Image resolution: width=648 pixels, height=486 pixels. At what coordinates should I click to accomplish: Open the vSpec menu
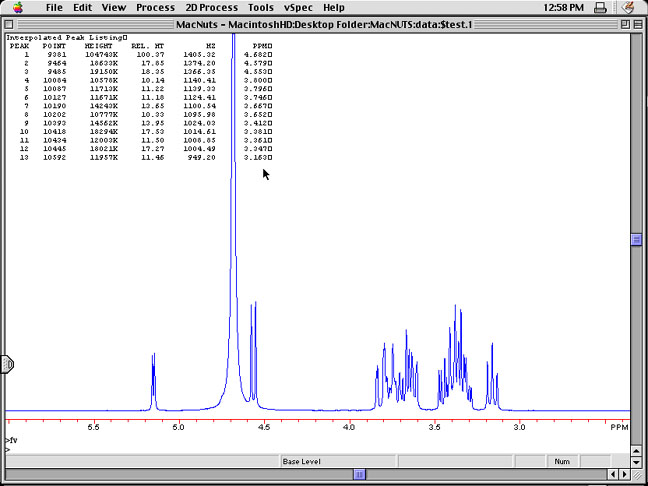[298, 7]
